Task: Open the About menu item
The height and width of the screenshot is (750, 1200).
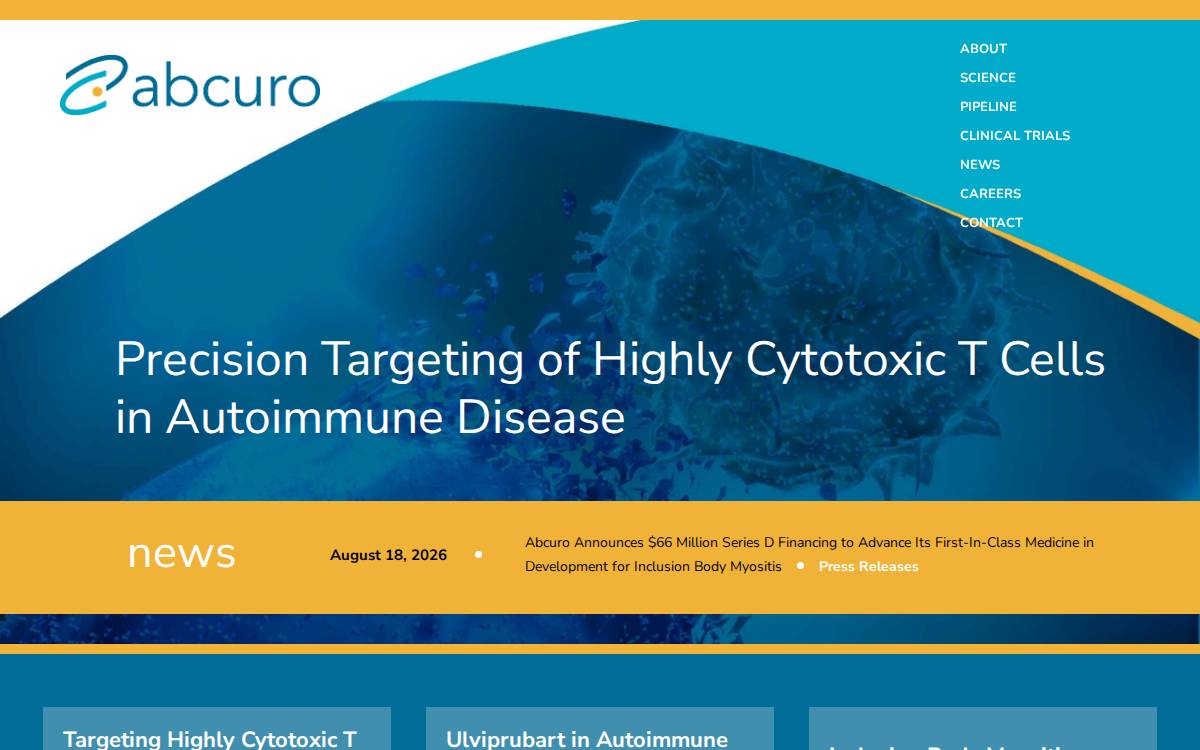Action: (983, 48)
